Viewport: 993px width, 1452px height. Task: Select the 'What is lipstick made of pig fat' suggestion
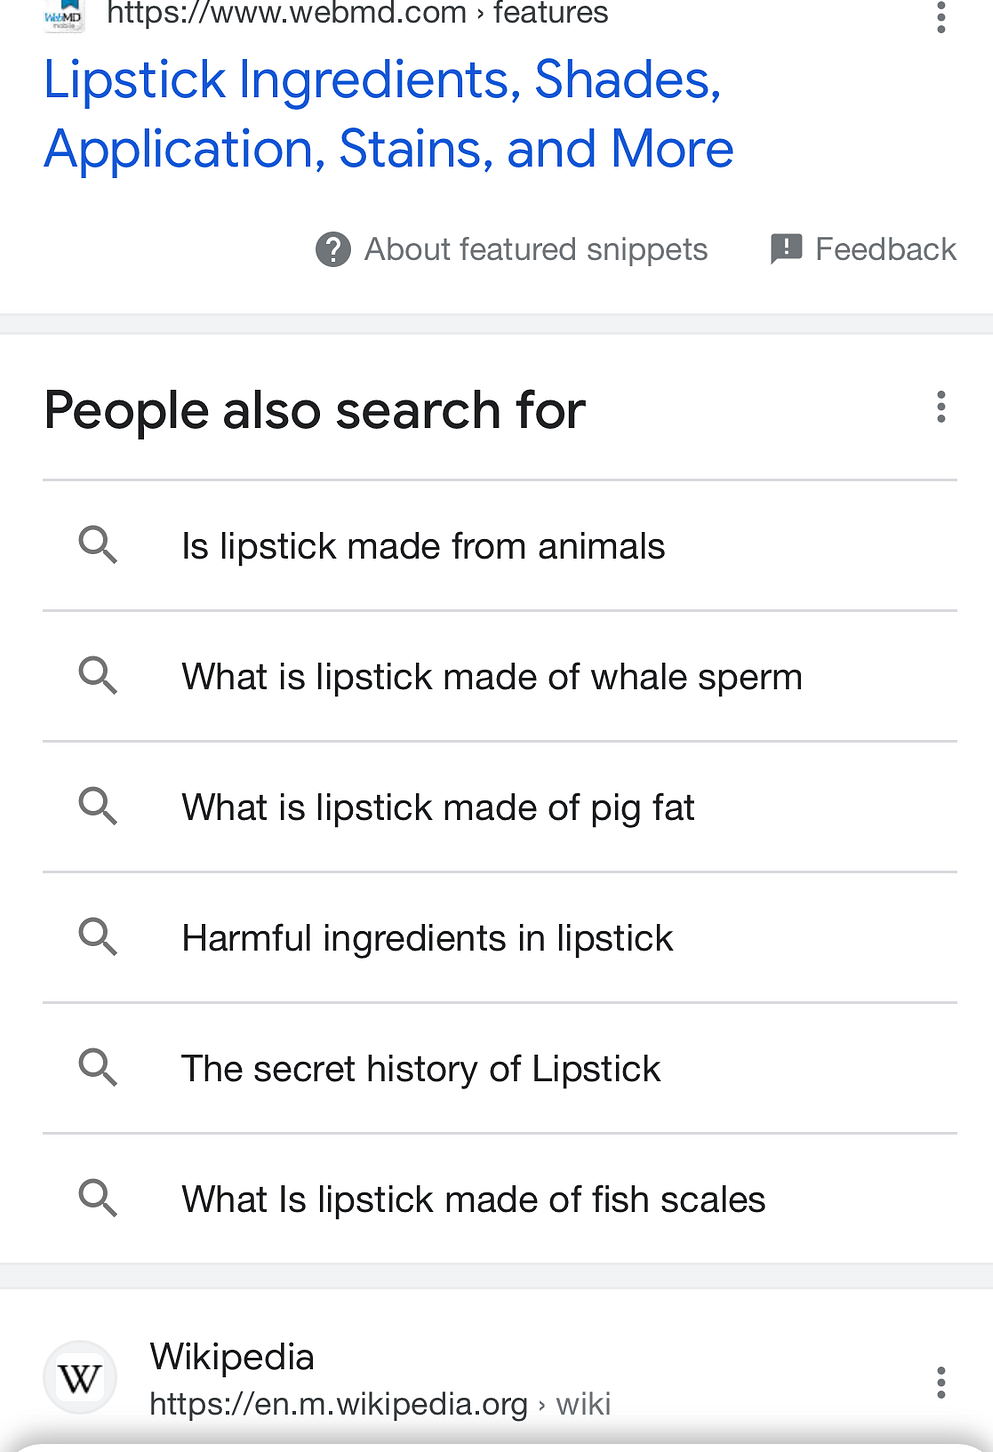438,806
